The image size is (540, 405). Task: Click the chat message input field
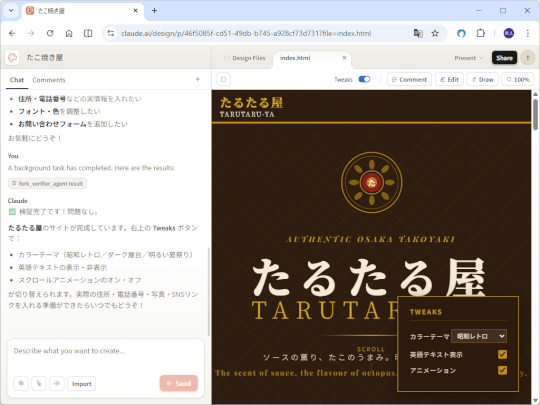click(105, 355)
